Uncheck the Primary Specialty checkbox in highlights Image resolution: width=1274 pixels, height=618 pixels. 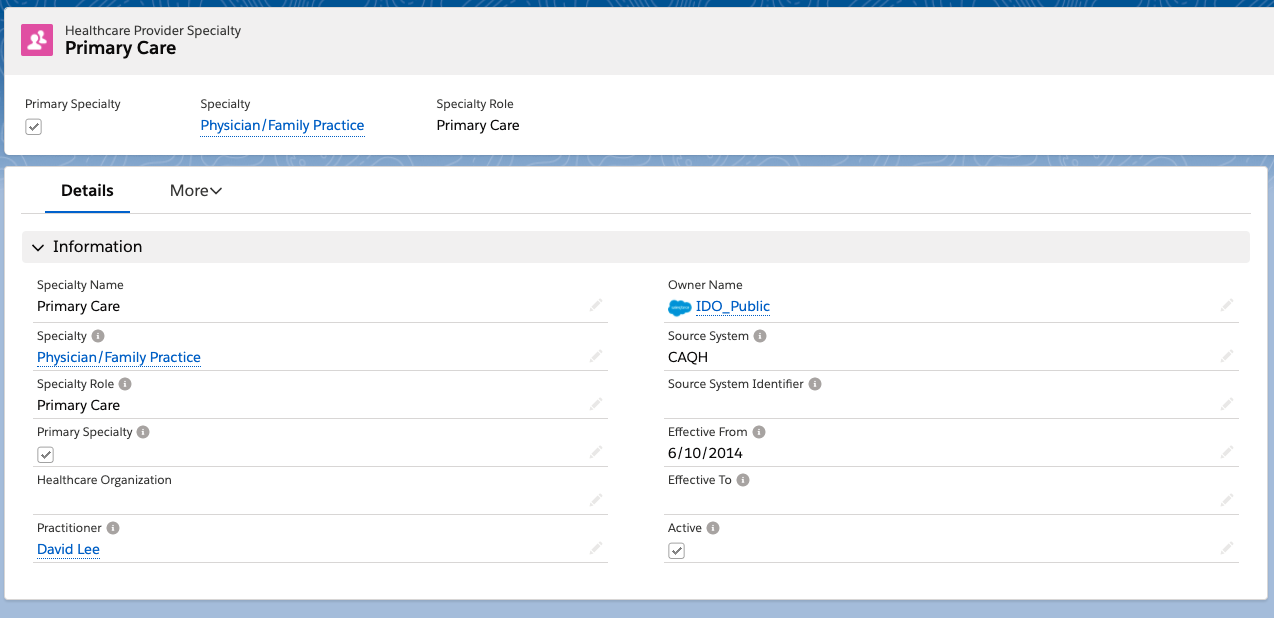tap(33, 126)
